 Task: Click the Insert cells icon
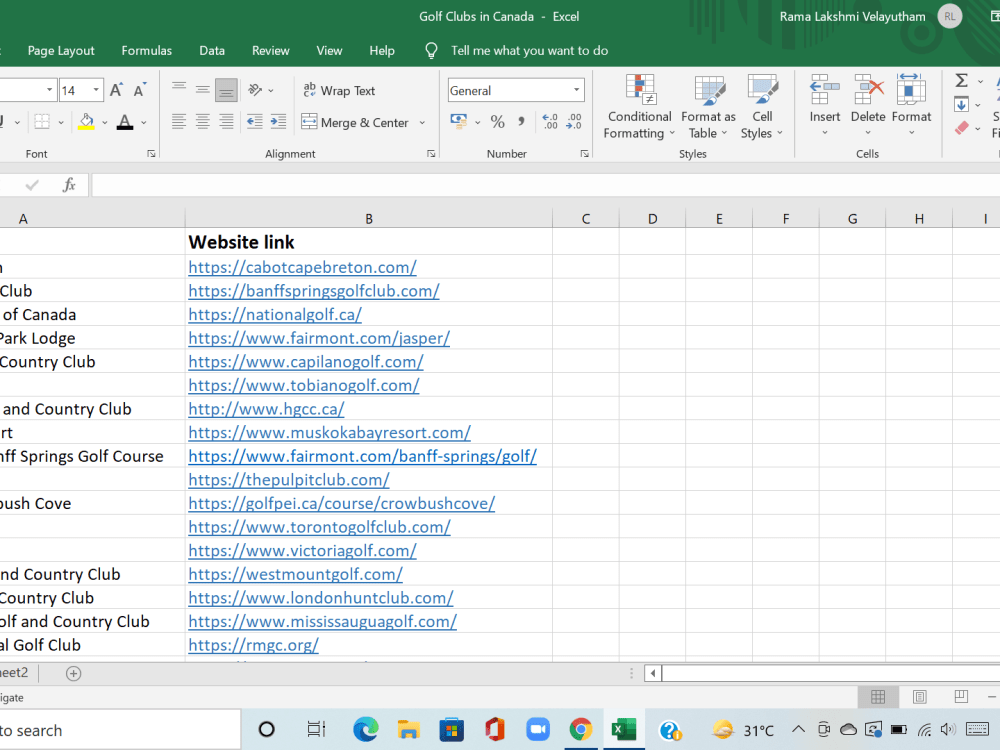coord(825,89)
